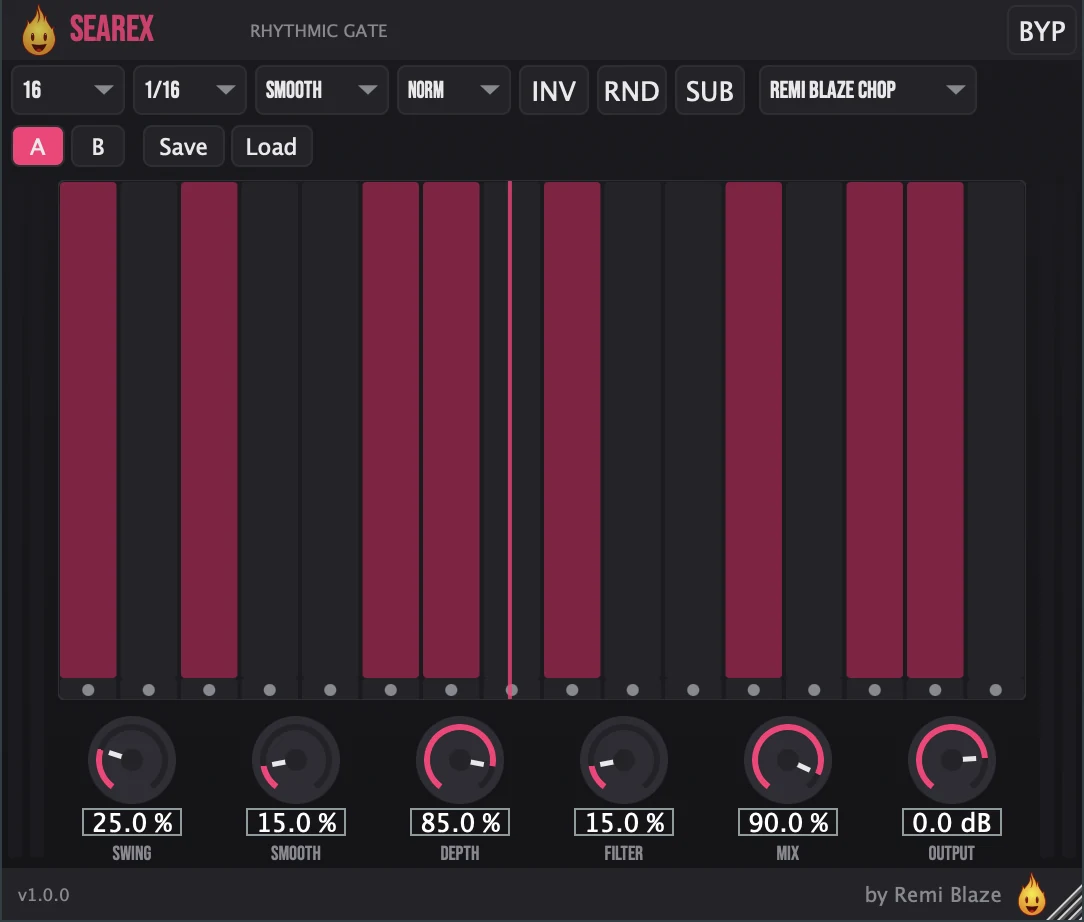Click the dot under gate step 11
Viewport: 1084px width, 922px height.
point(693,690)
